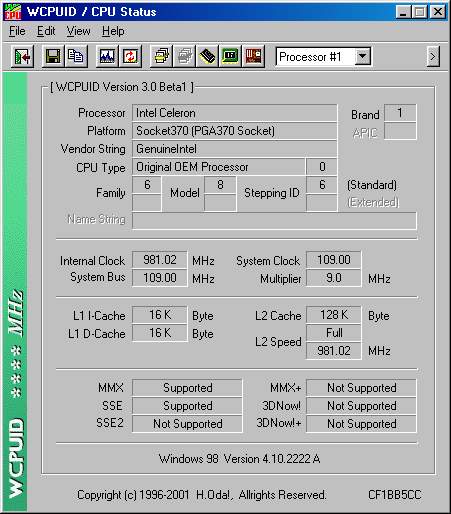Open the Edit menu
The image size is (451, 514).
tap(46, 31)
